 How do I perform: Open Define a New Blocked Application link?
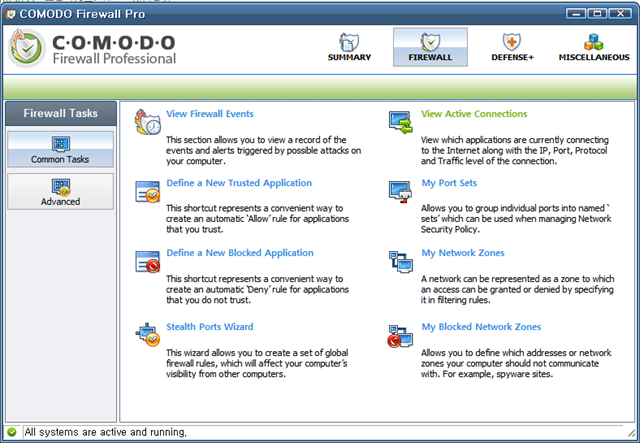click(x=240, y=253)
